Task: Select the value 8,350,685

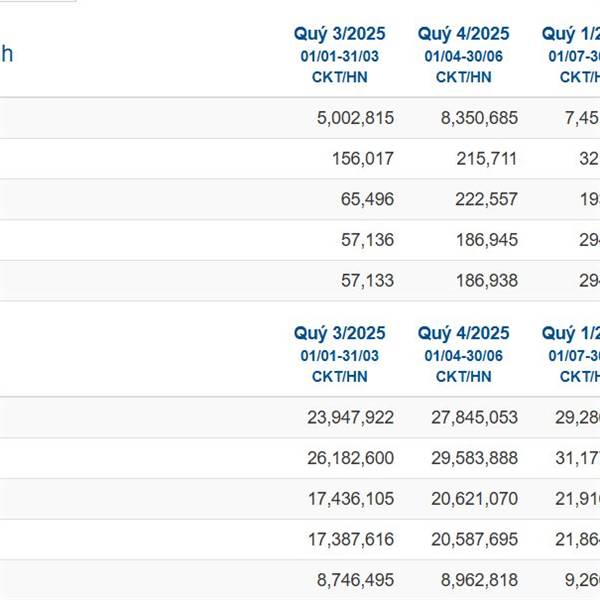Action: [479, 118]
